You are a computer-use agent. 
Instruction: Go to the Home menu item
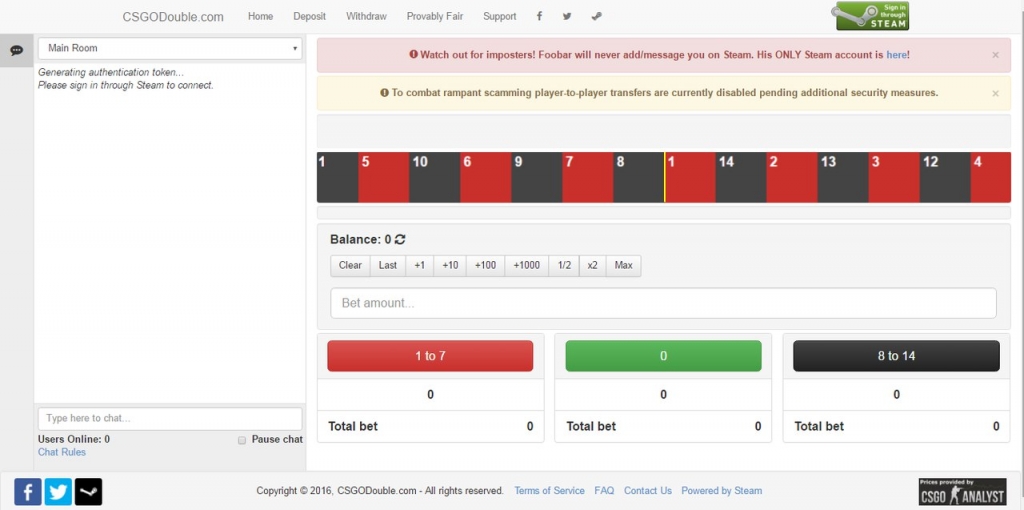tap(261, 16)
